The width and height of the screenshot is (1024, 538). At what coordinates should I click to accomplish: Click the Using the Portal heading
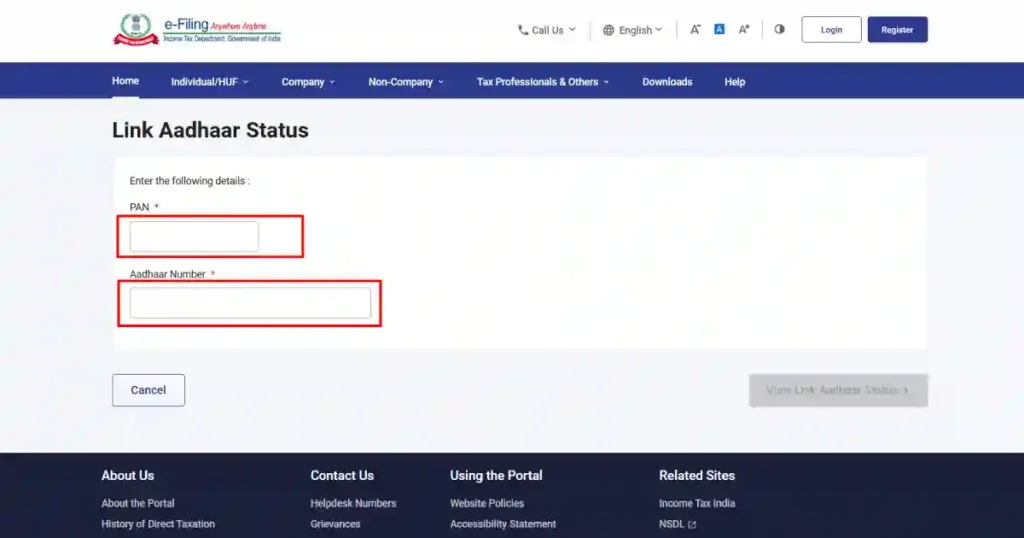click(x=496, y=475)
